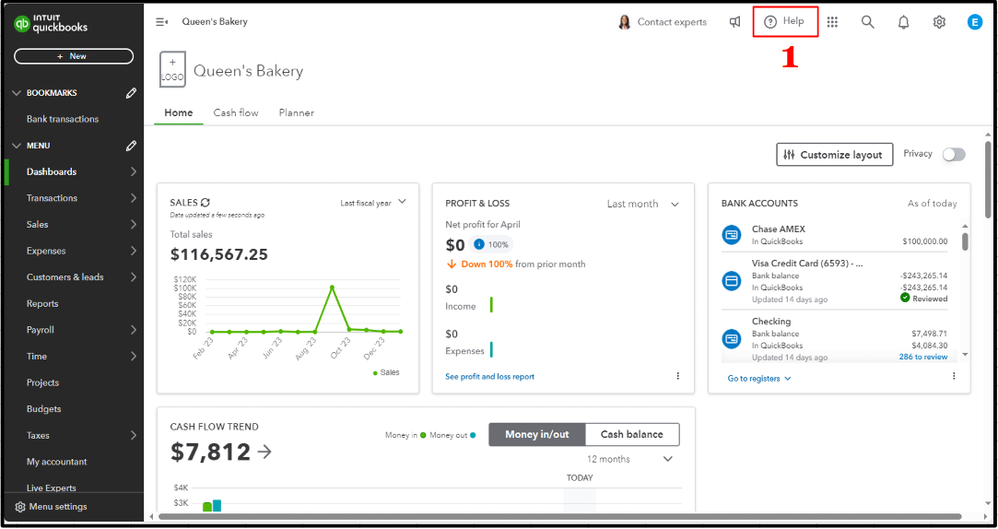Open Budgets in the sidebar
Image resolution: width=998 pixels, height=529 pixels.
(44, 409)
